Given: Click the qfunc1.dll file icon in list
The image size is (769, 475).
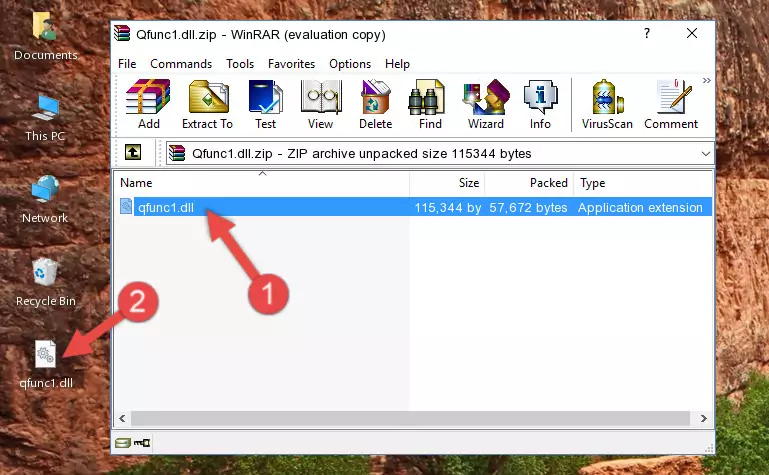Looking at the screenshot, I should (x=126, y=206).
